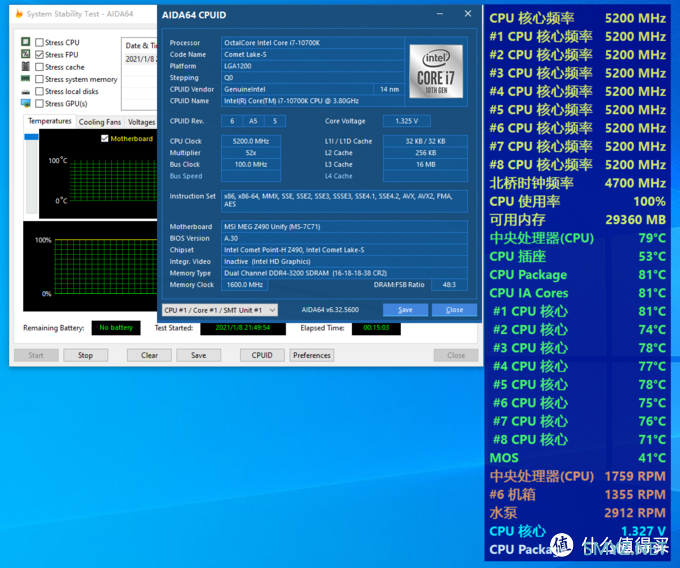
Task: Click Save in the AIDA64 CPUID dialog
Action: point(405,310)
